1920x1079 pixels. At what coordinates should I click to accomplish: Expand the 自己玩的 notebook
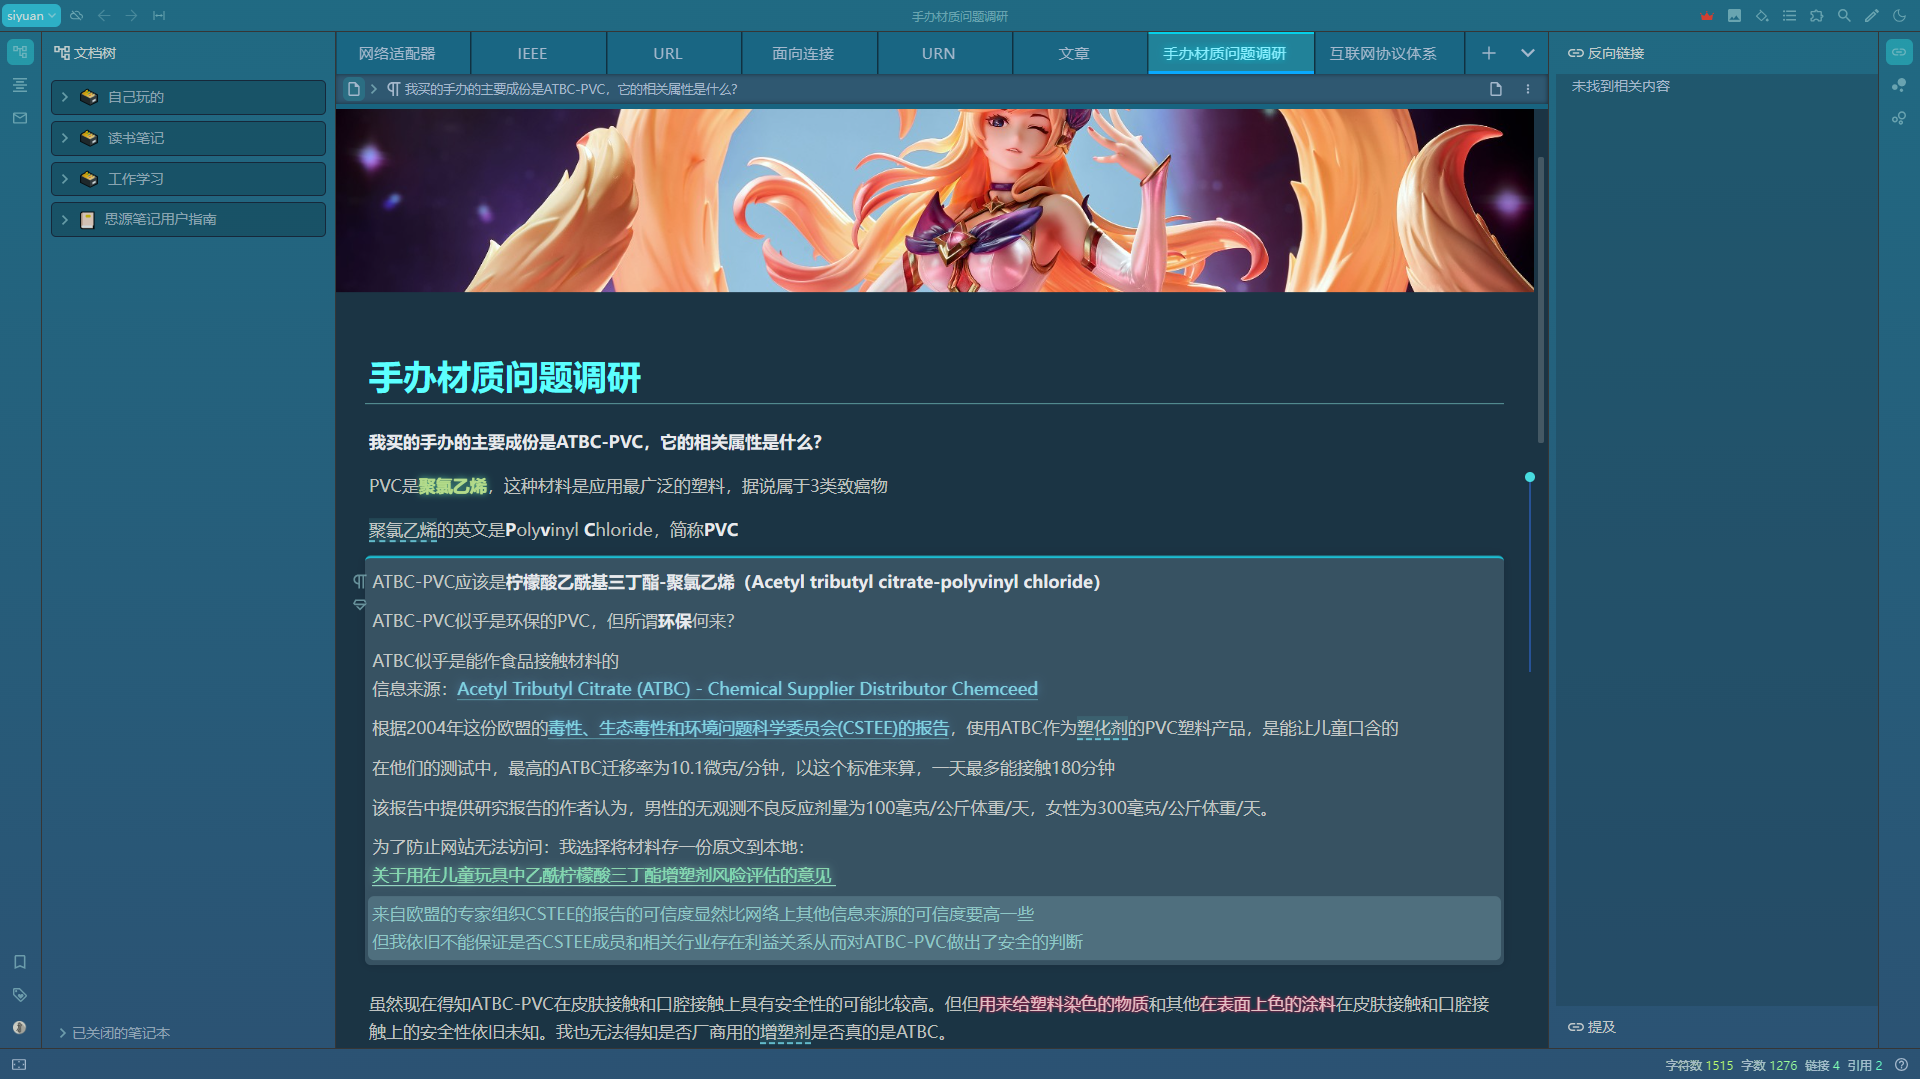click(x=65, y=97)
